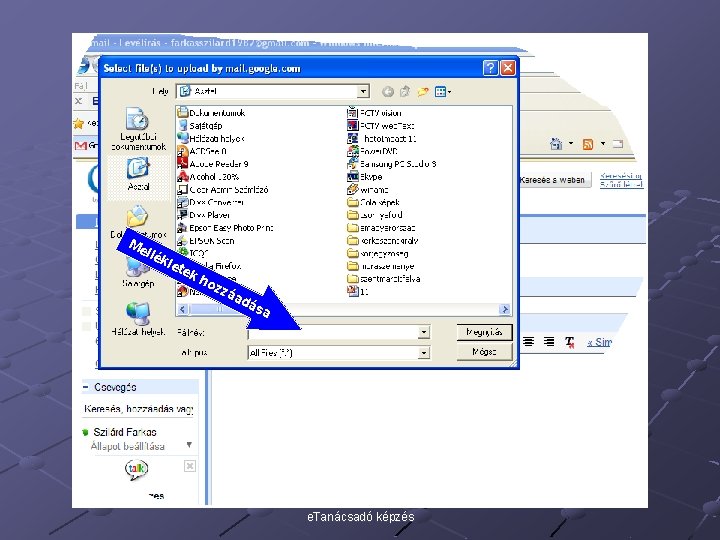720x540 pixels.
Task: Click the chat search field Keresés, hozzáadás vagy
Action: [x=139, y=409]
